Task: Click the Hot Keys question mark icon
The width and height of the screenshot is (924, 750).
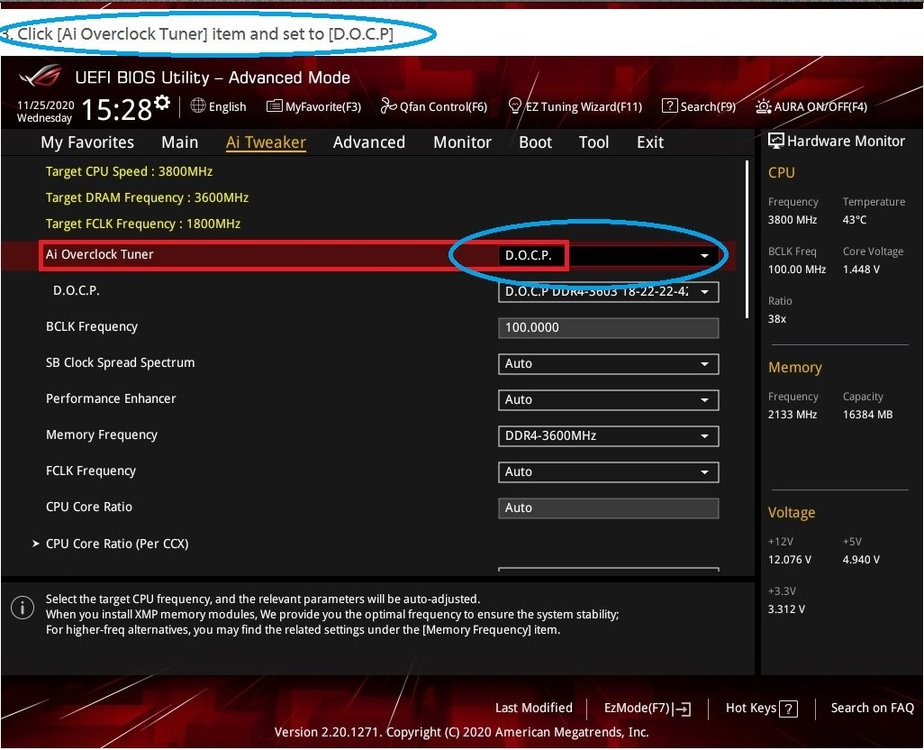Action: 789,709
